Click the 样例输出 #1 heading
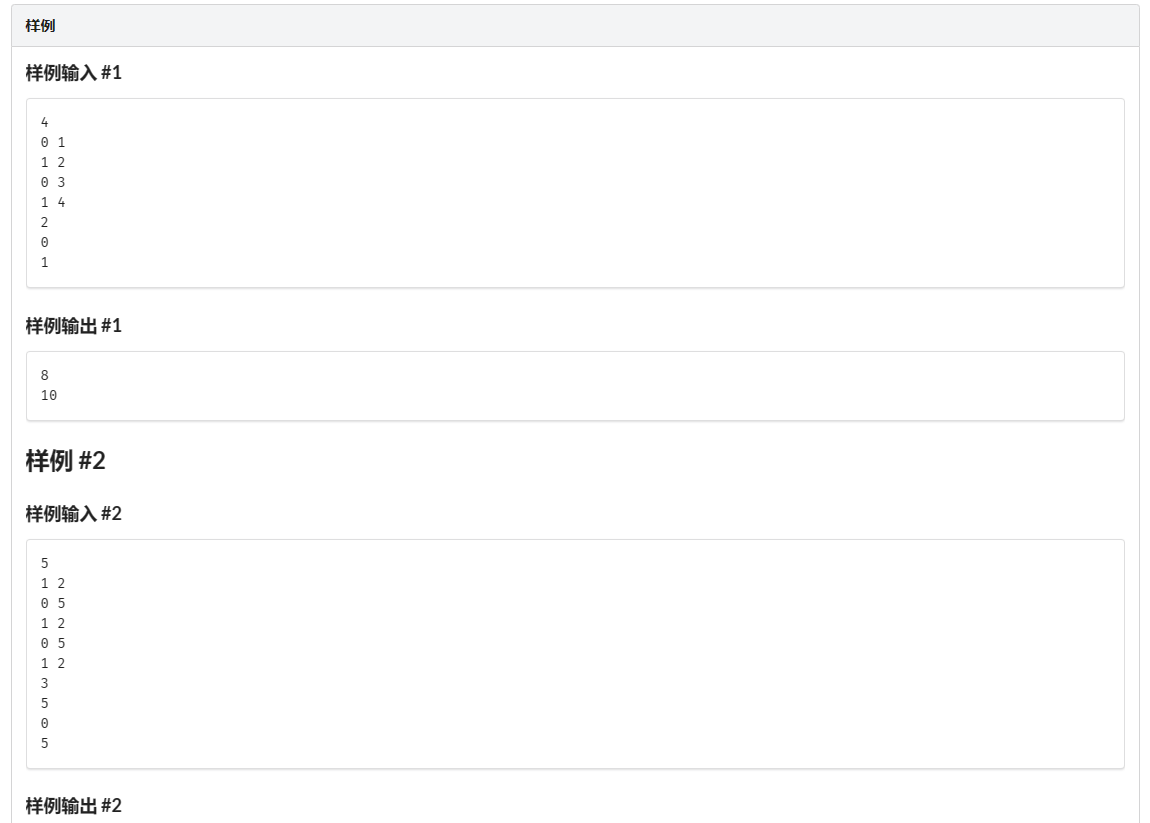This screenshot has width=1150, height=823. (74, 326)
